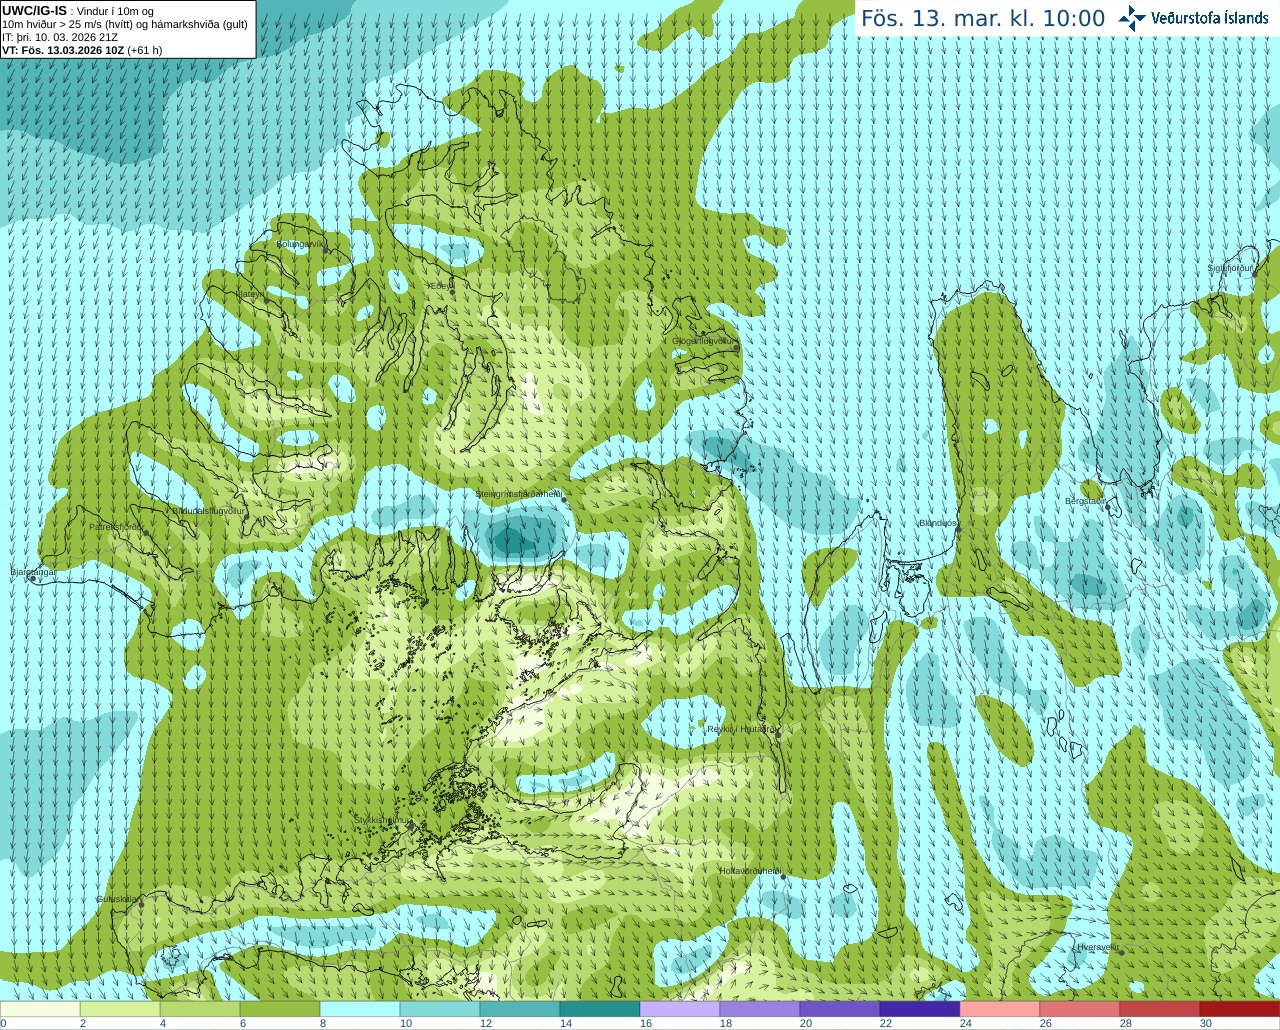Click the 'IT: þri. 10. 03. 2026 21Z' line
This screenshot has height=1030, width=1280.
click(x=60, y=37)
